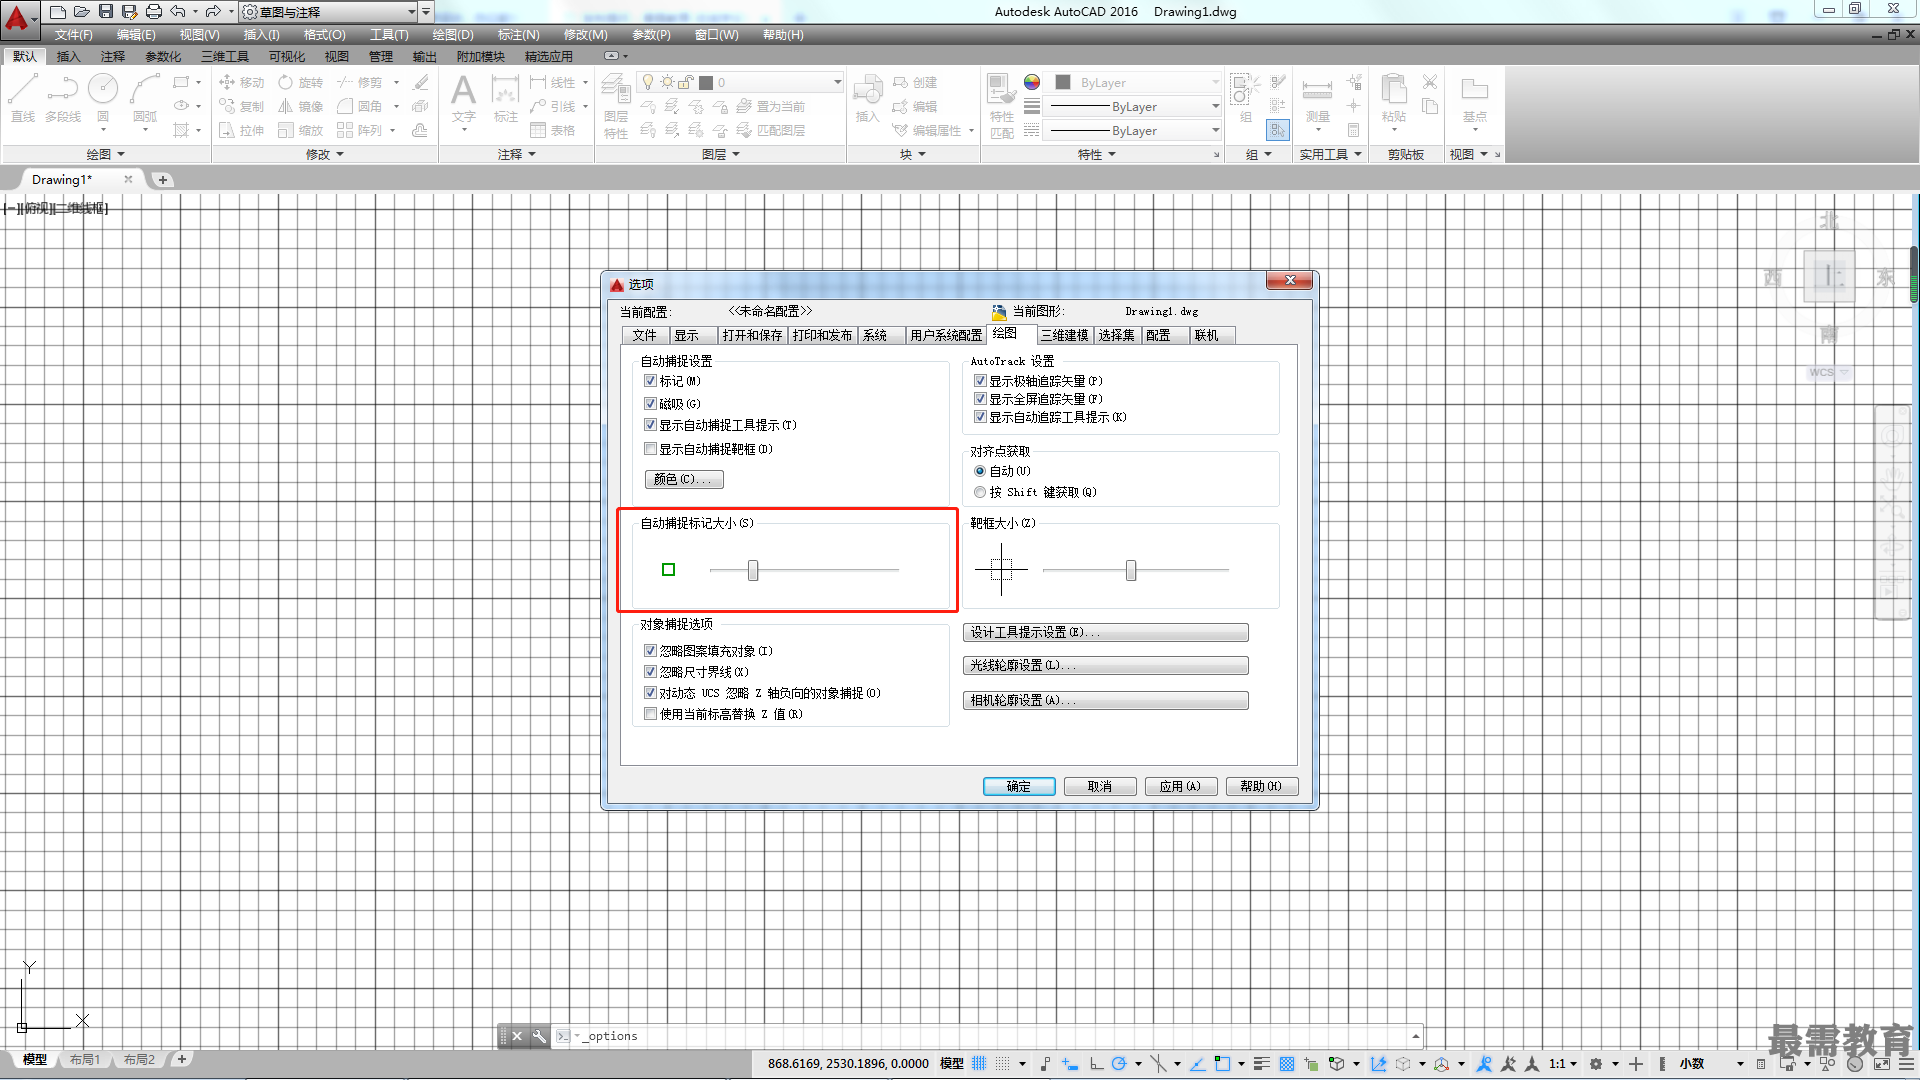Open Layer Properties (图层特性) icon
The image size is (1920, 1080).
pos(616,105)
